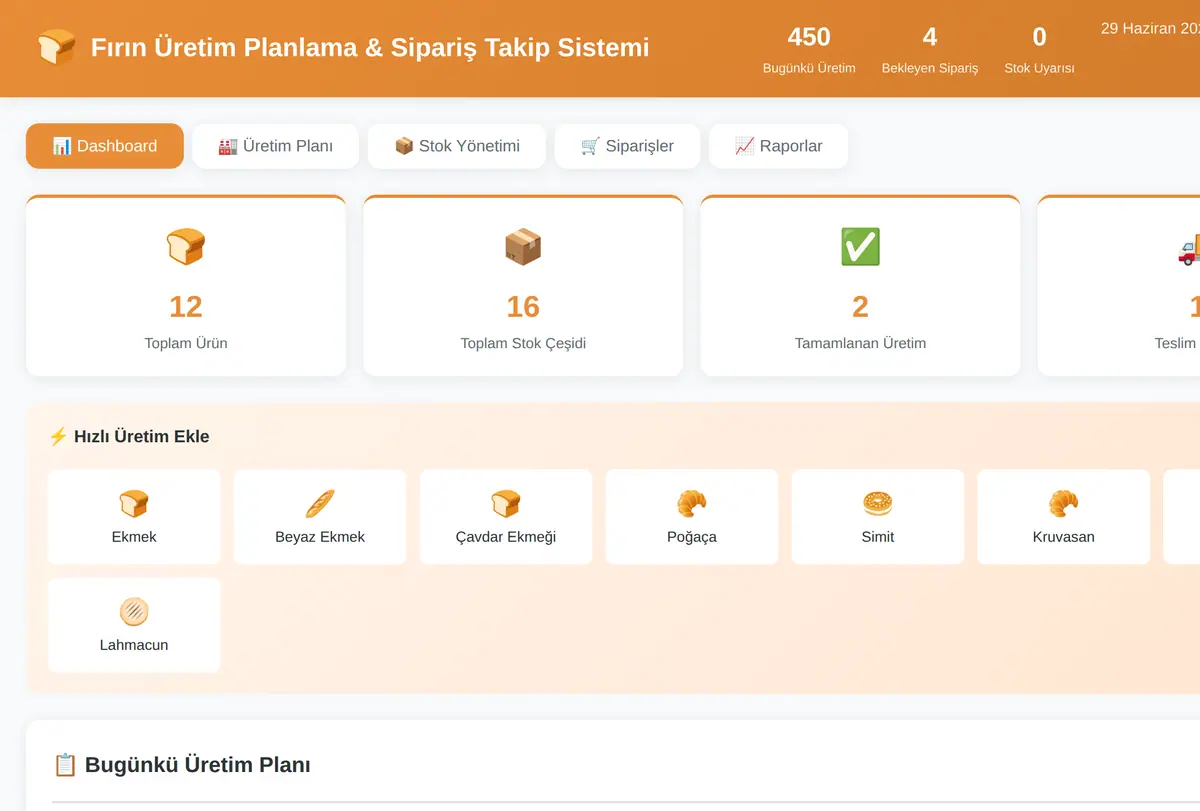This screenshot has width=1200, height=811.
Task: Quick-add Çavdar Ekmeği production
Action: pos(506,517)
